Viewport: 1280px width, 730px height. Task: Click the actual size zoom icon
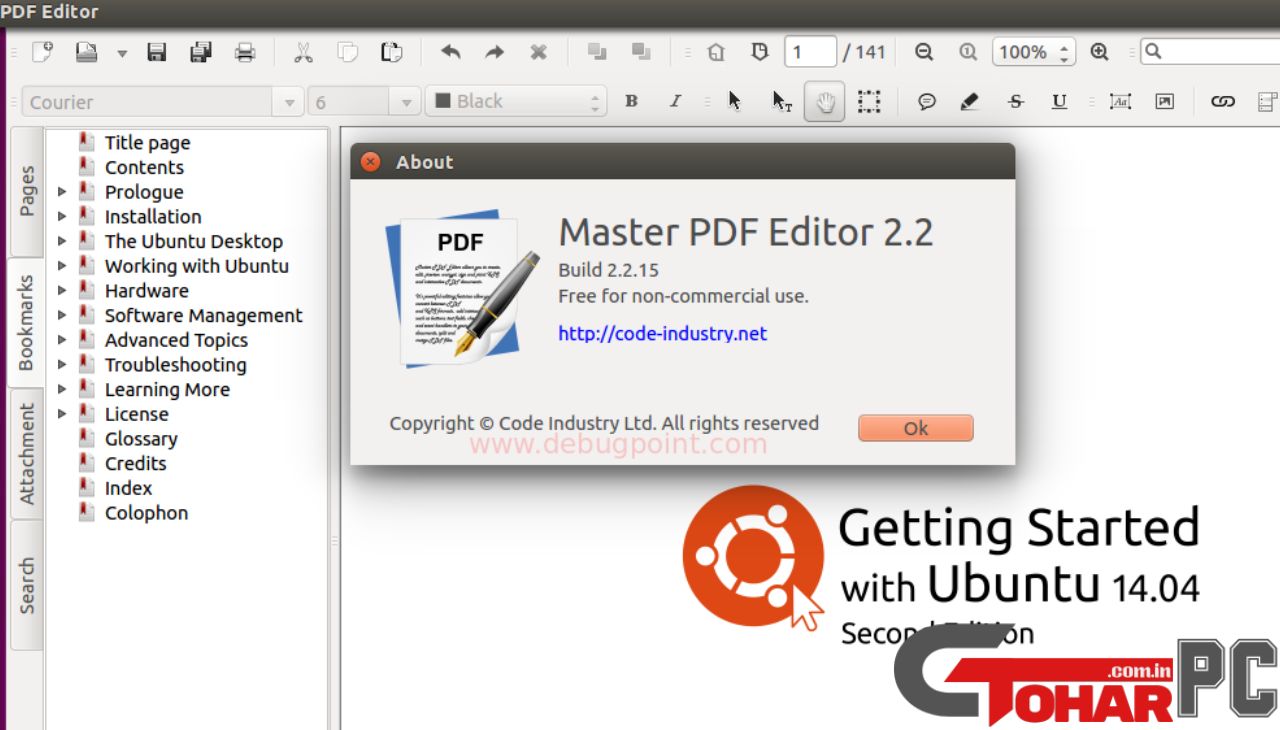tap(968, 52)
